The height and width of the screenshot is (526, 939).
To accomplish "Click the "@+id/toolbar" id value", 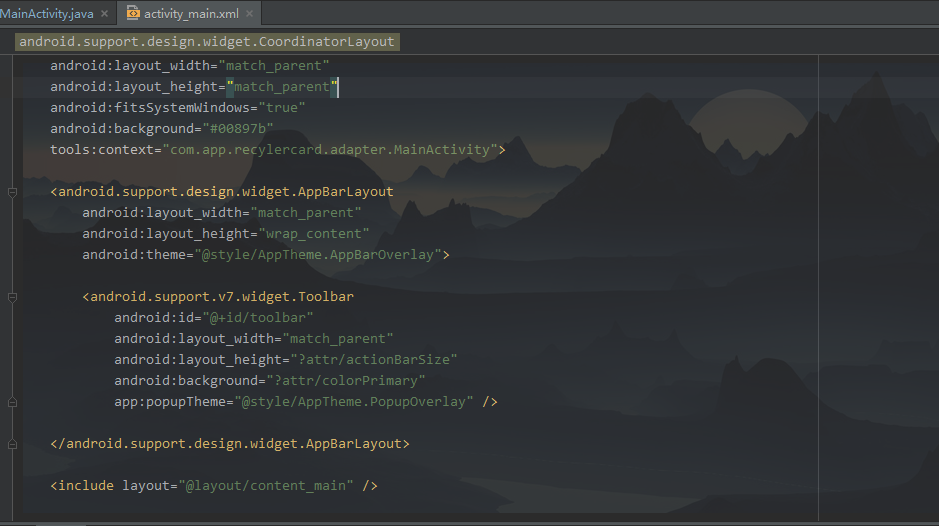I will coord(258,318).
